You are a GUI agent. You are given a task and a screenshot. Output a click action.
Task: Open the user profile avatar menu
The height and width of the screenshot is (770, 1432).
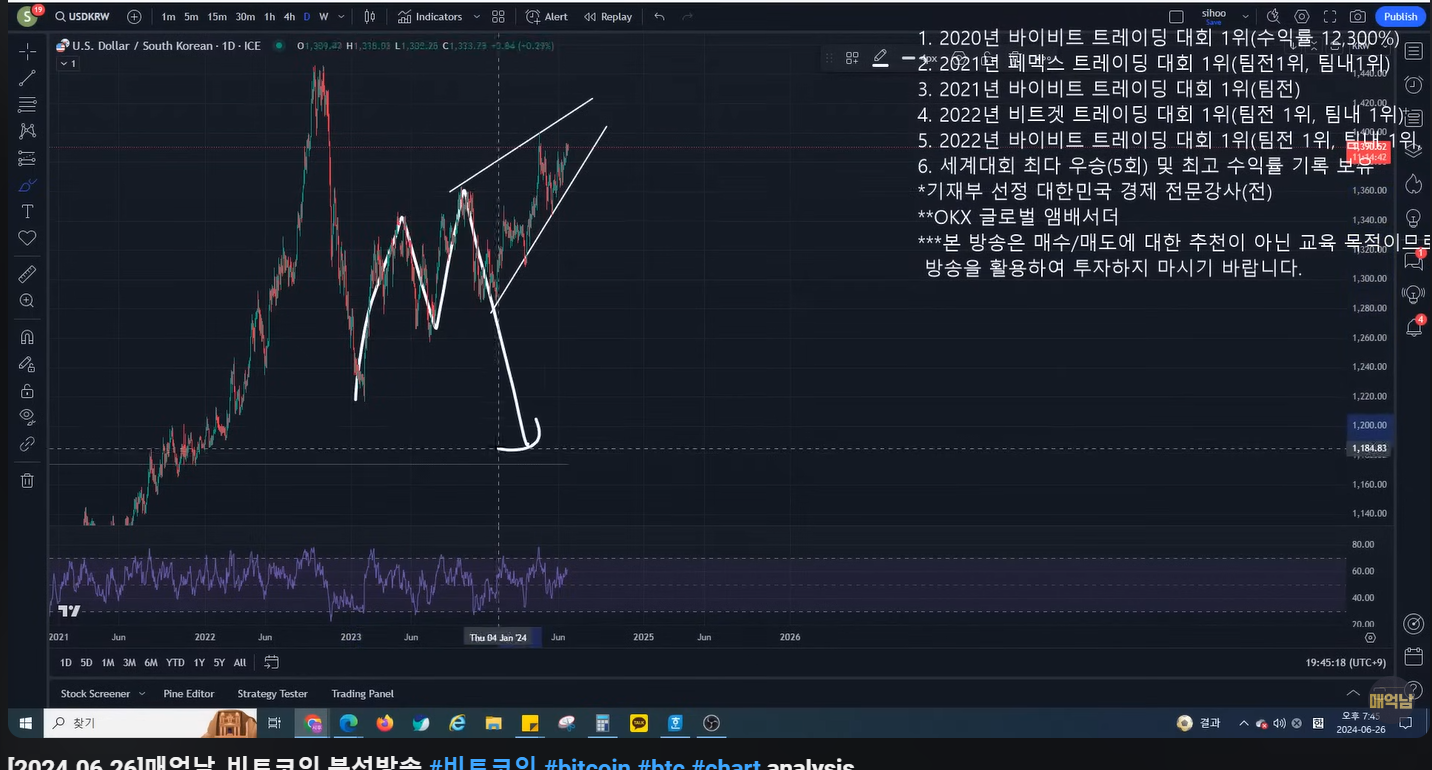28,16
